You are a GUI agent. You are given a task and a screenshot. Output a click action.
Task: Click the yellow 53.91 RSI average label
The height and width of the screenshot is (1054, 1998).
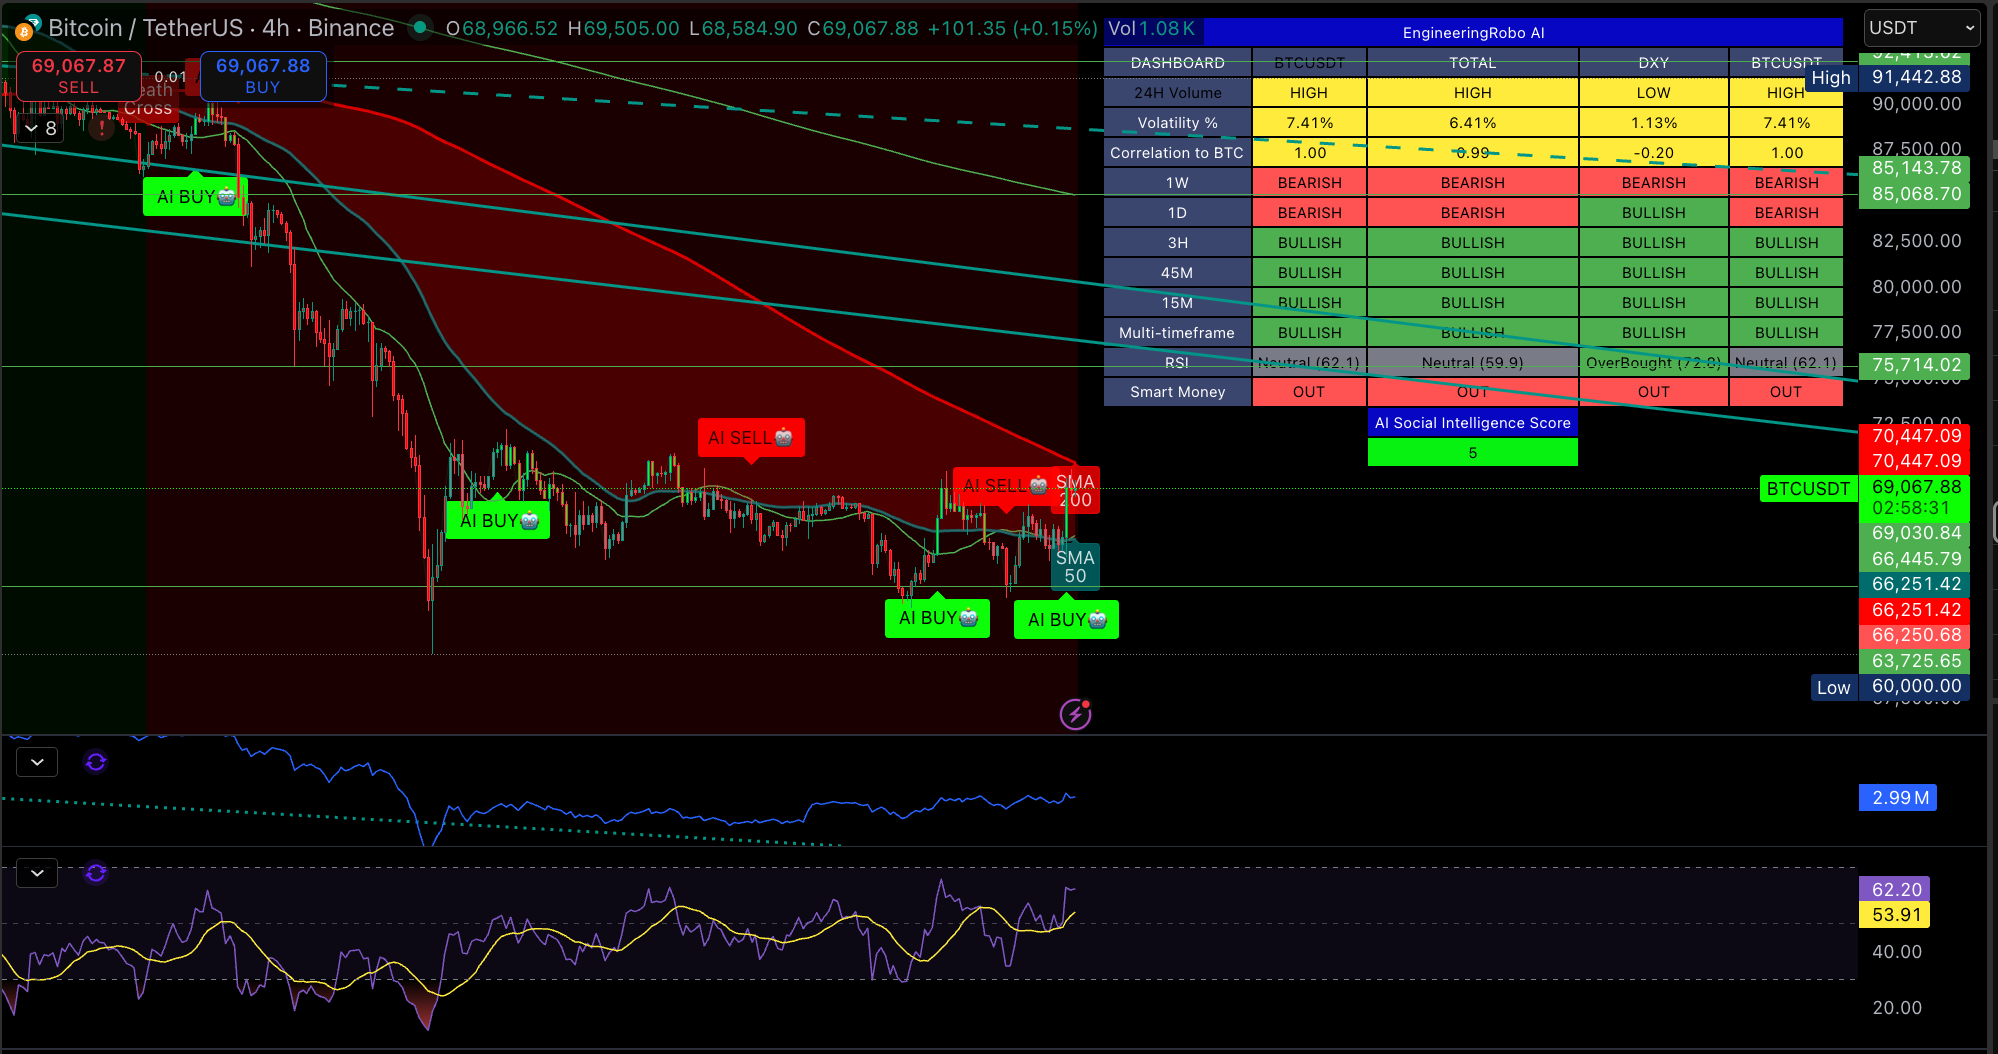pyautogui.click(x=1894, y=914)
